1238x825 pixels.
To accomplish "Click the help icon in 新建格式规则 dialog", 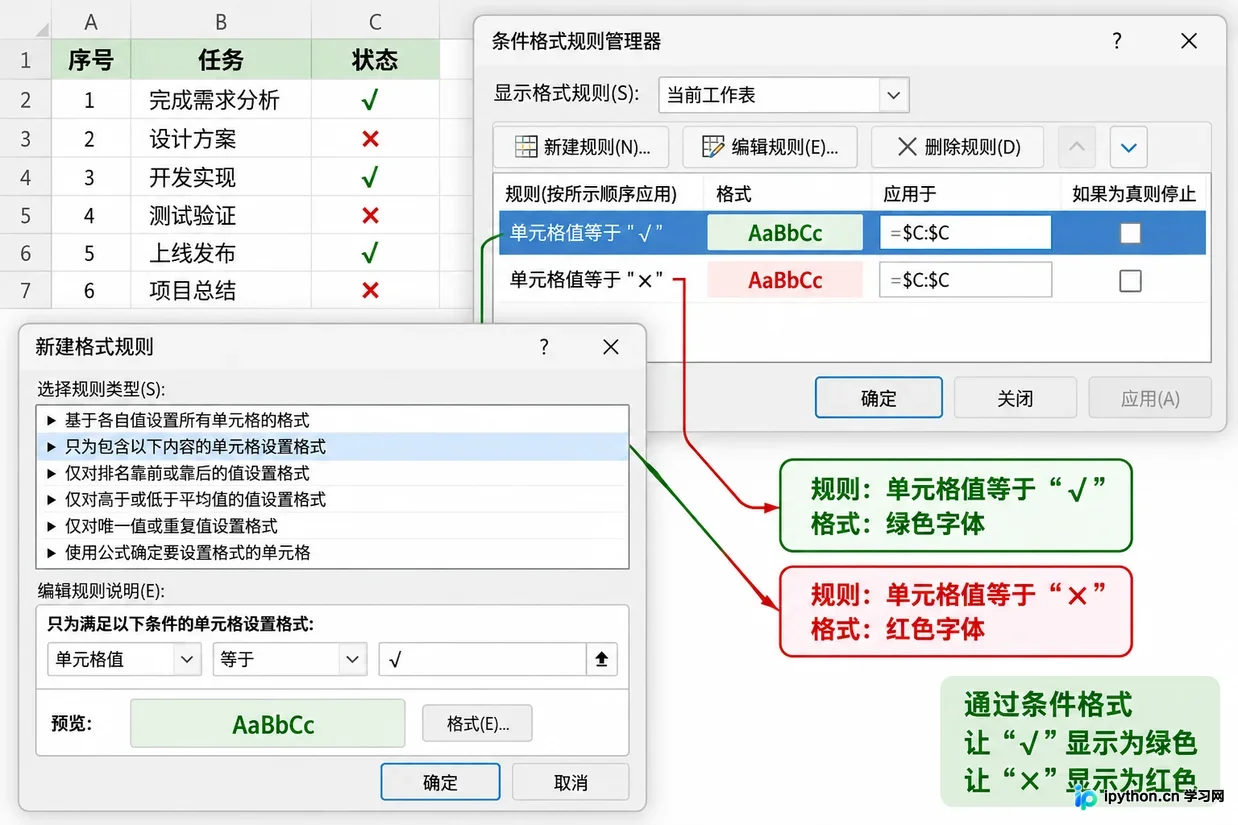I will (x=544, y=347).
